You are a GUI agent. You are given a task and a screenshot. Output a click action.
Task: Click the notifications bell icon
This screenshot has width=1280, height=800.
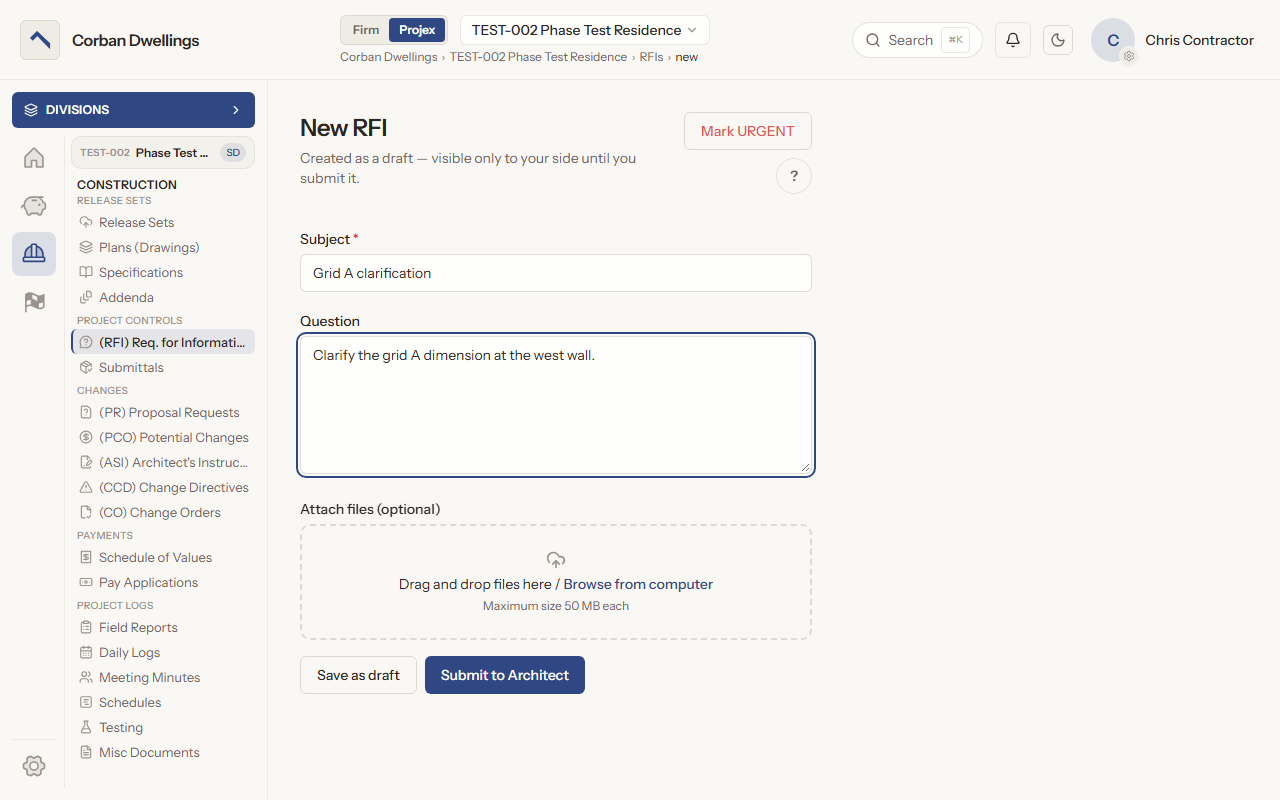click(x=1013, y=40)
